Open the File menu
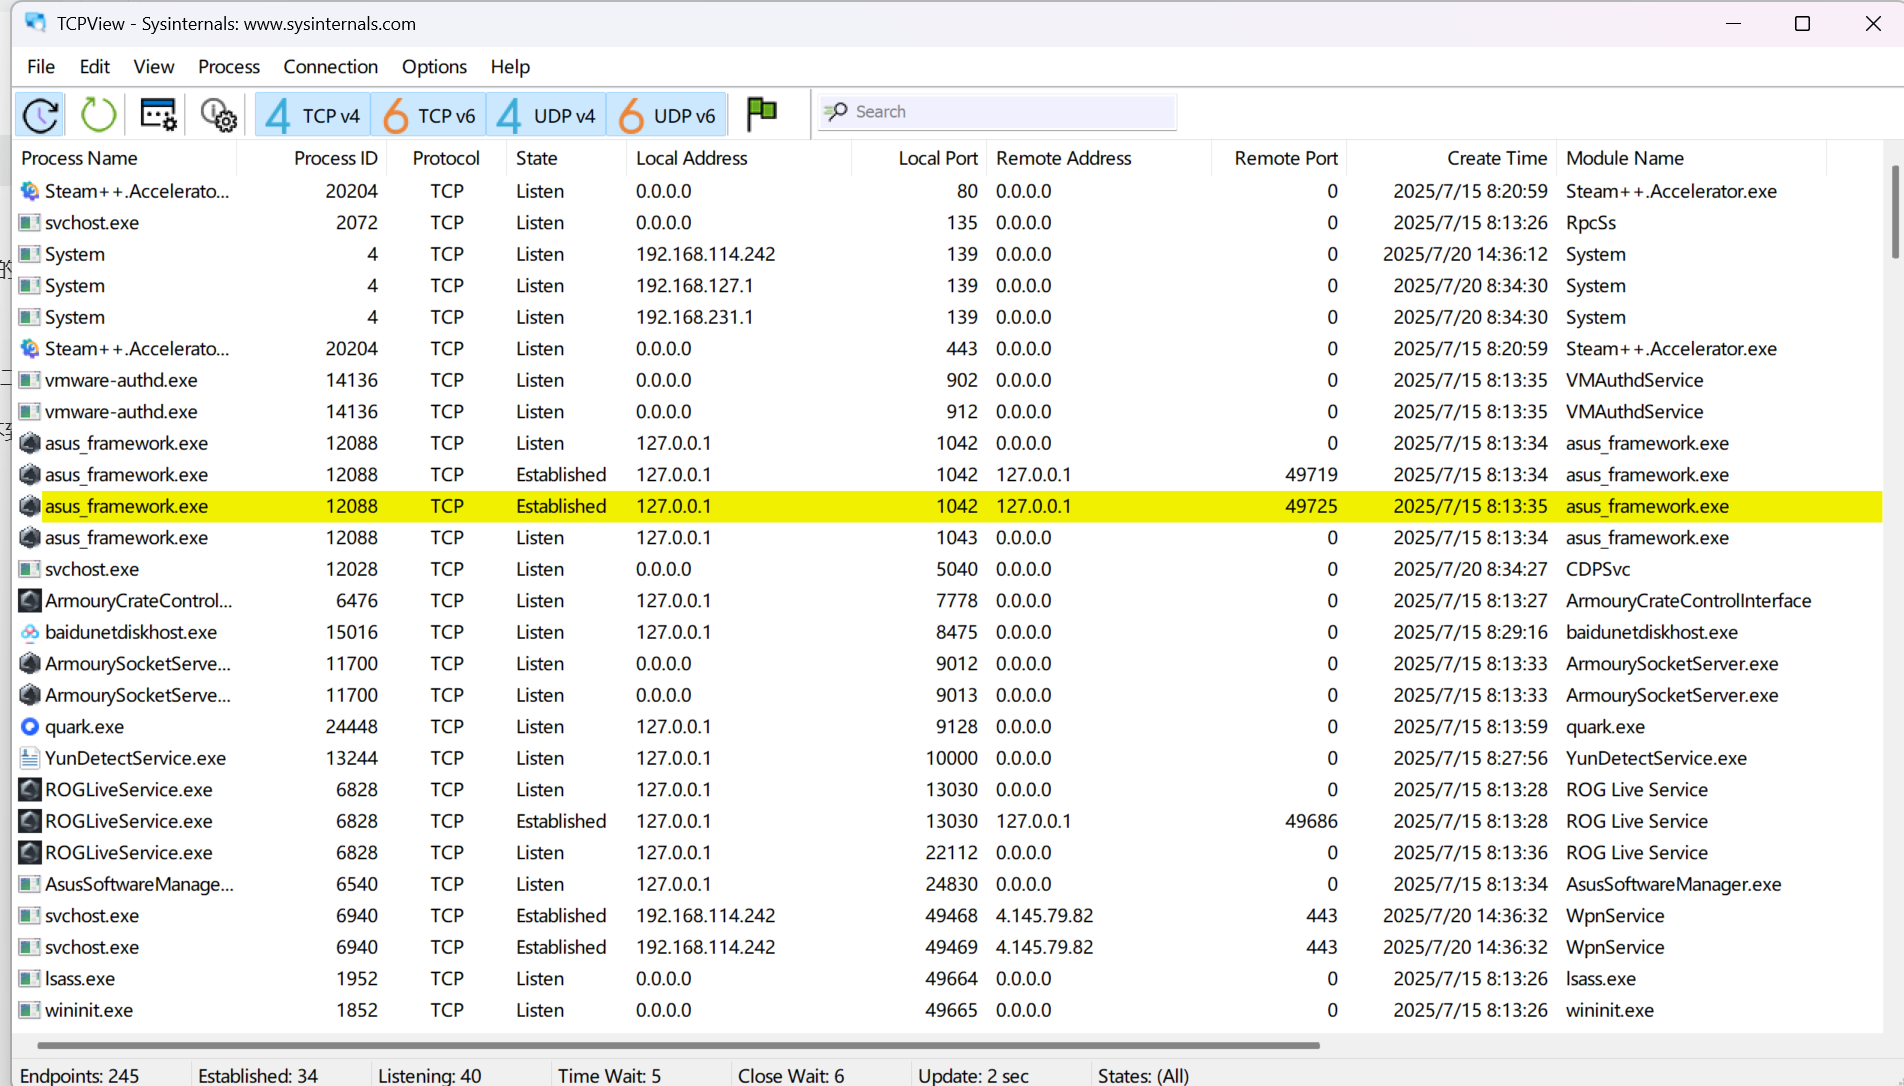 pos(41,67)
